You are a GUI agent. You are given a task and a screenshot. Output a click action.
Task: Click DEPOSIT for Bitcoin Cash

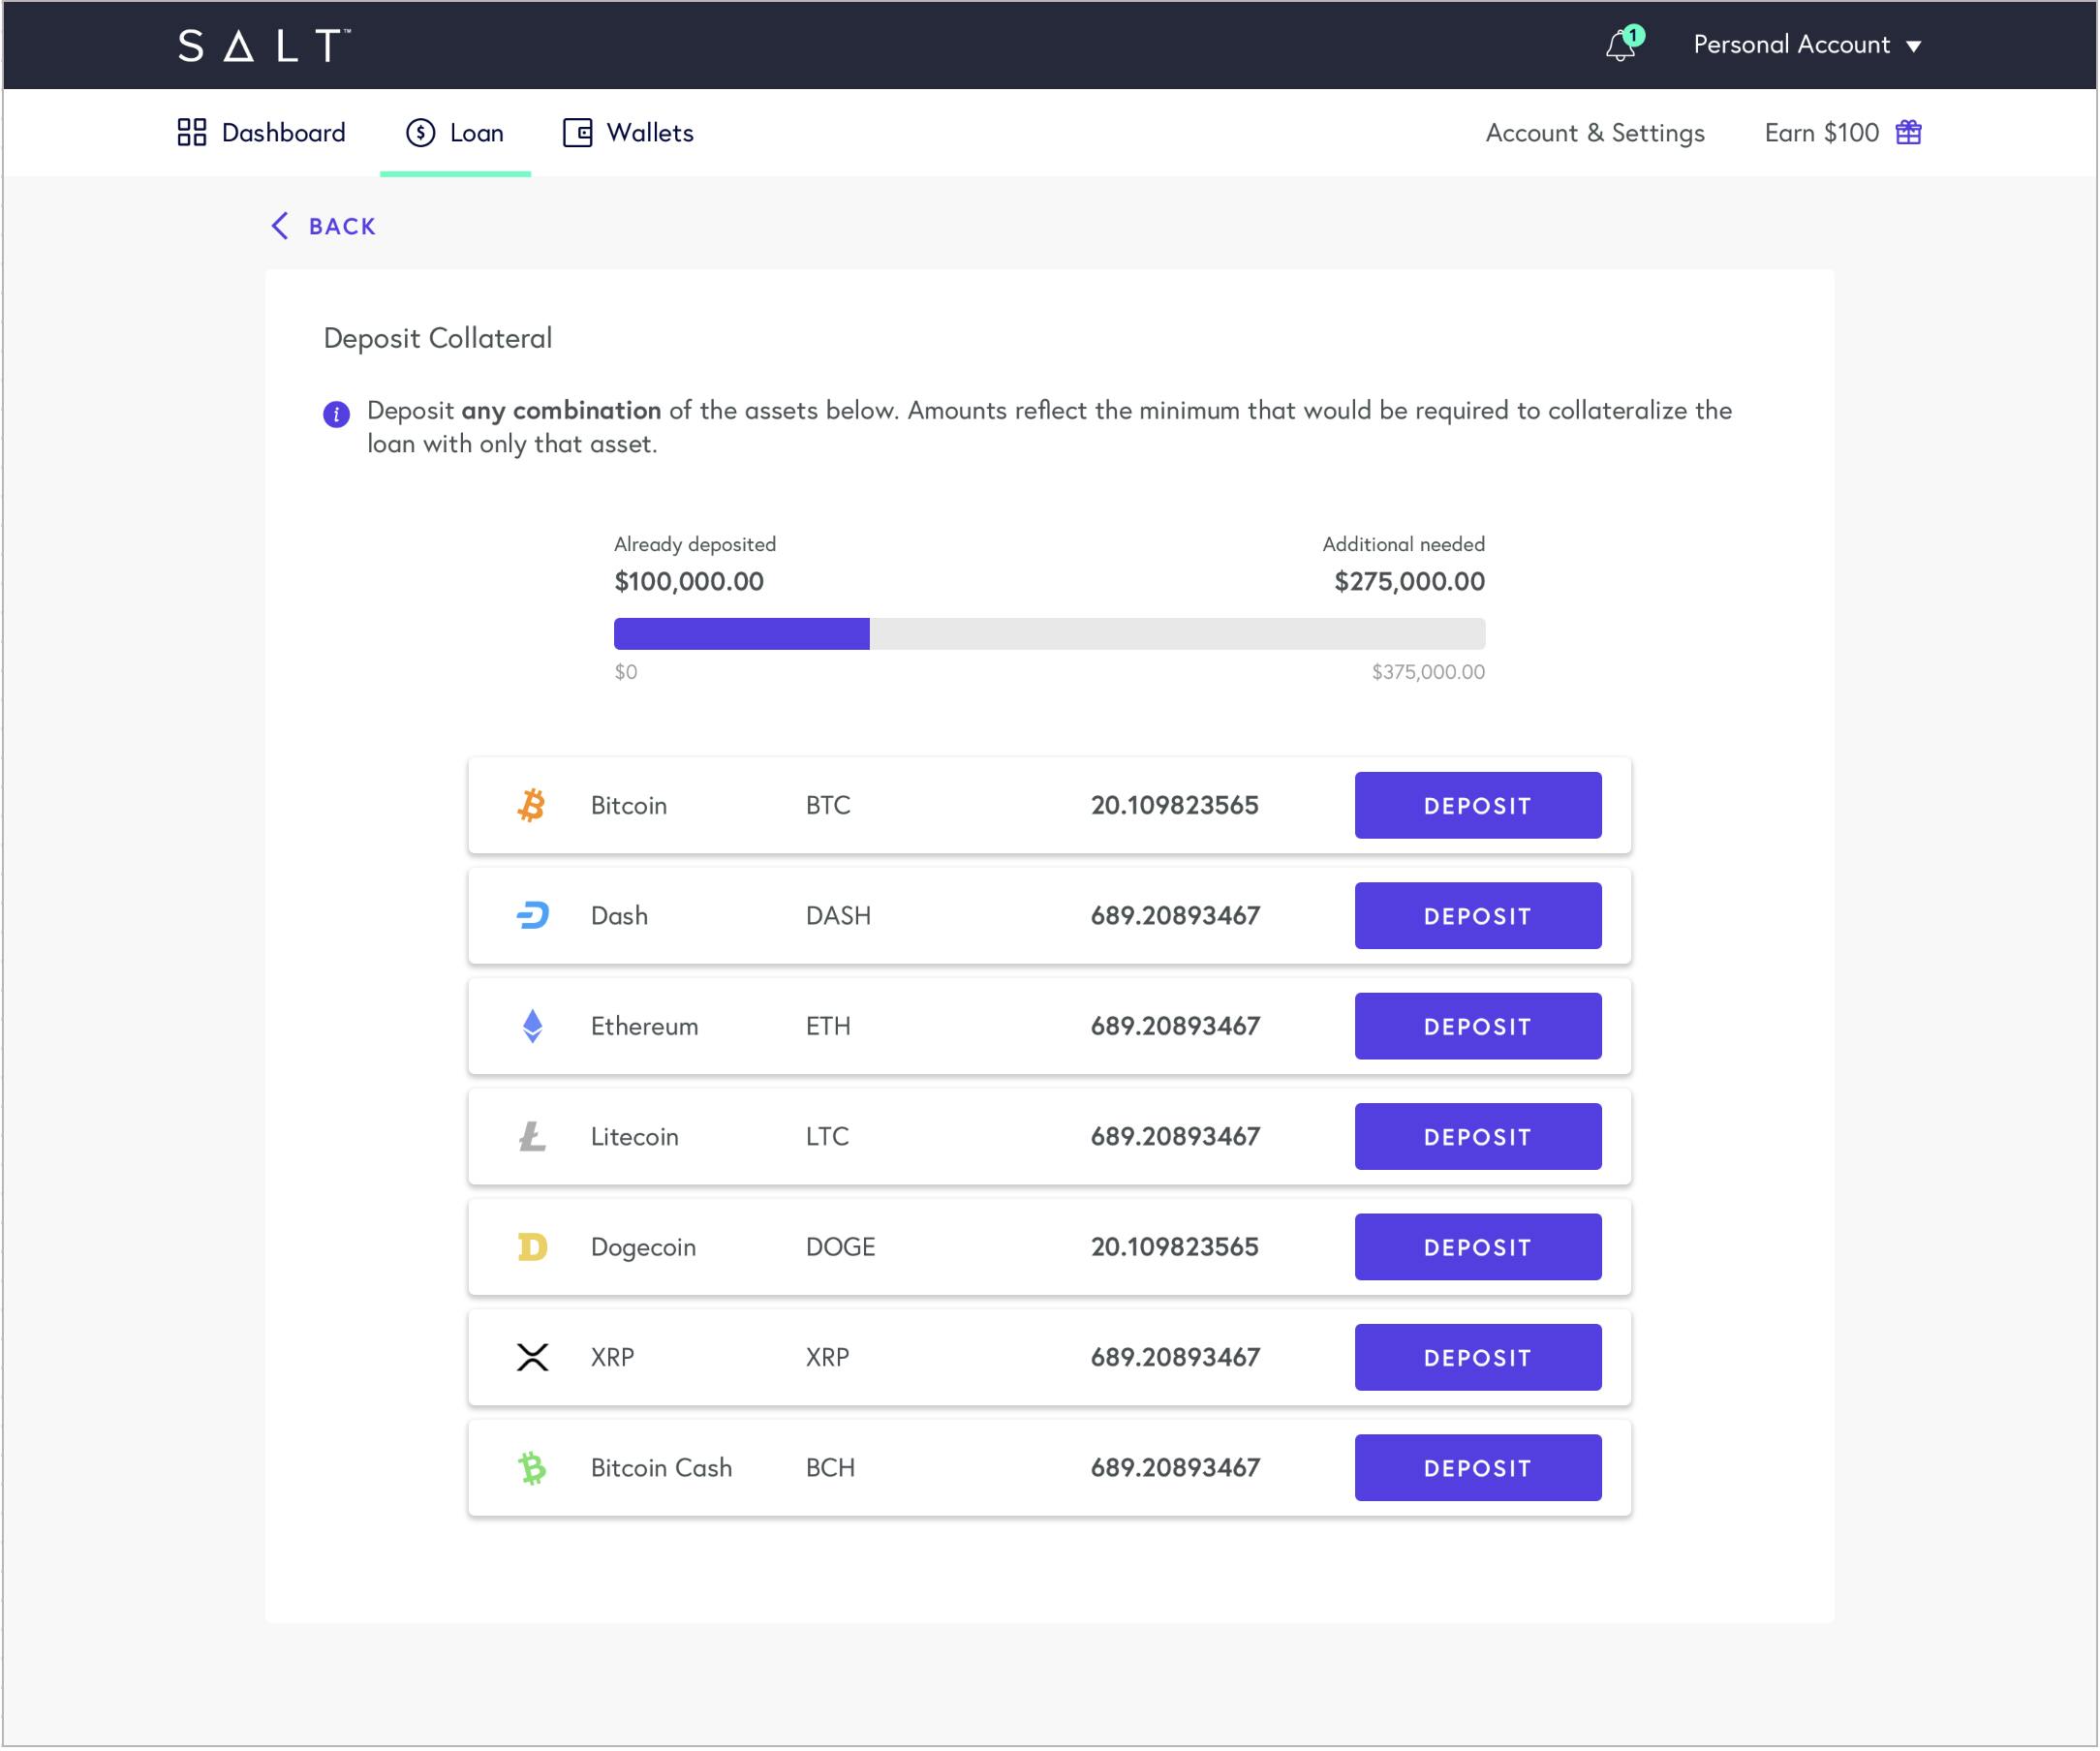tap(1478, 1468)
